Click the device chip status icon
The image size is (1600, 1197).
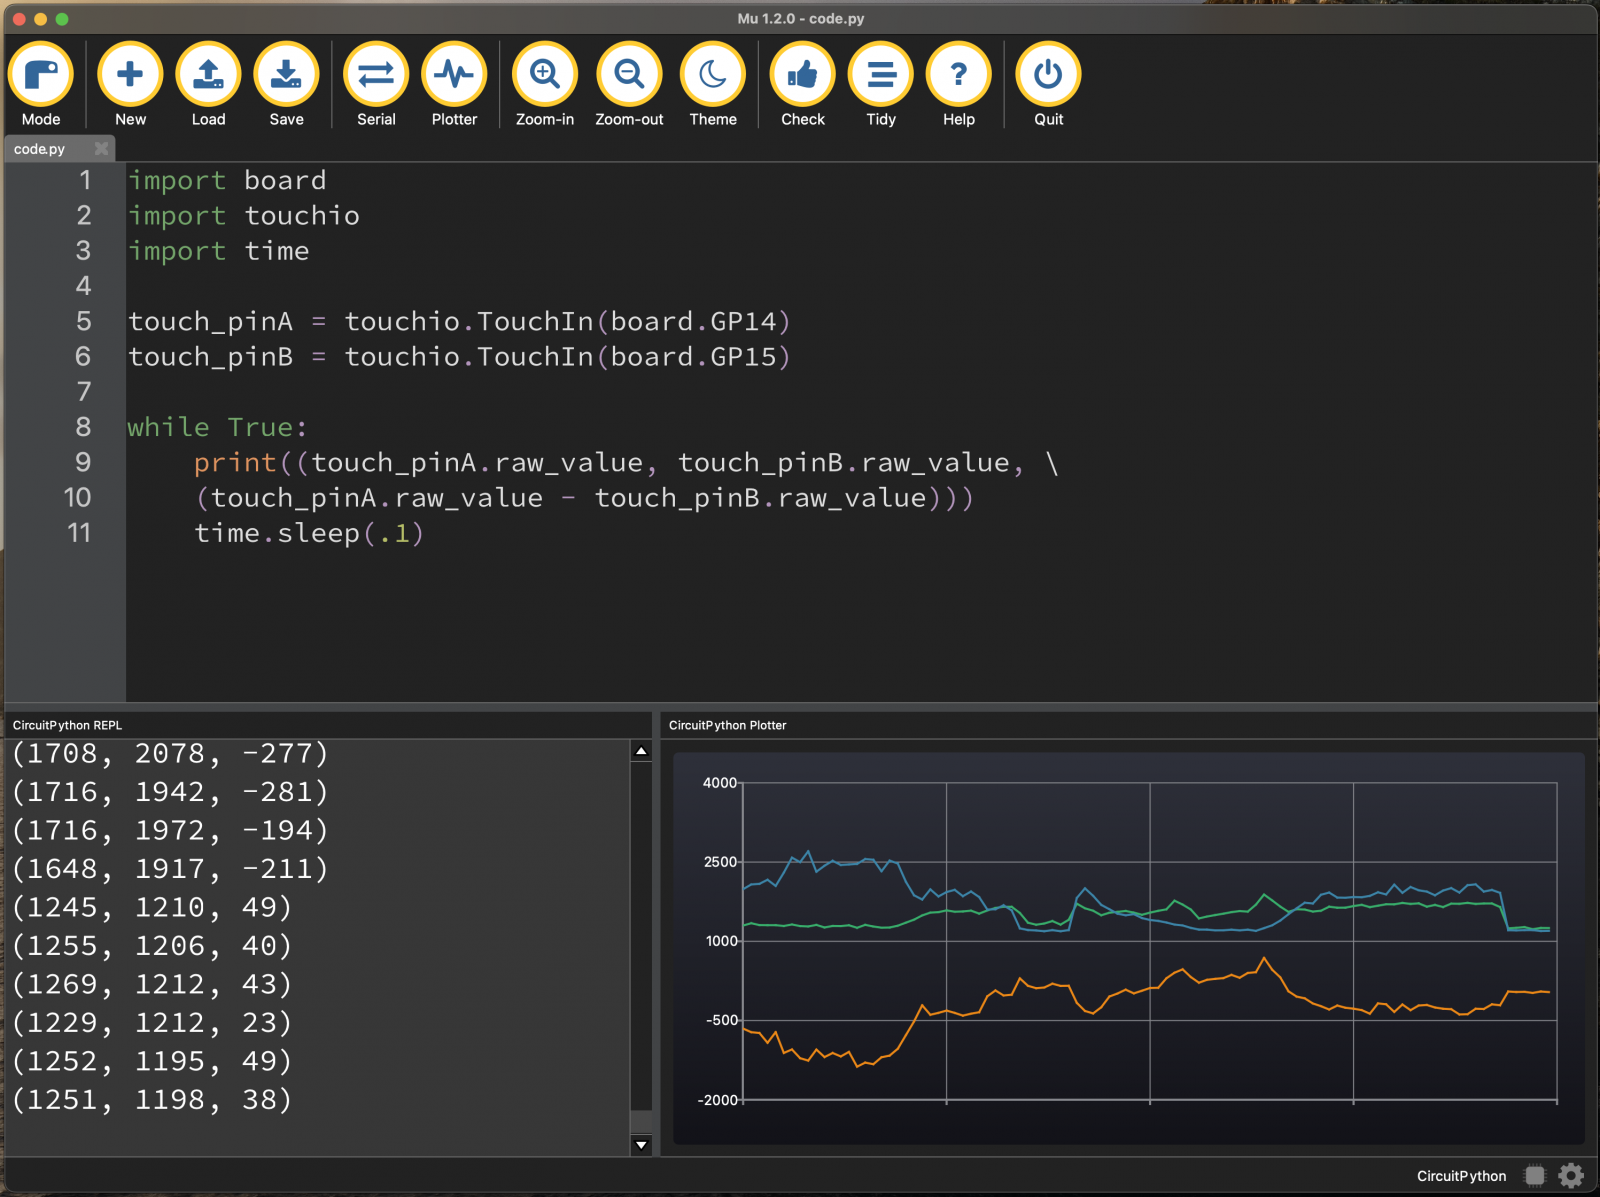coord(1534,1175)
